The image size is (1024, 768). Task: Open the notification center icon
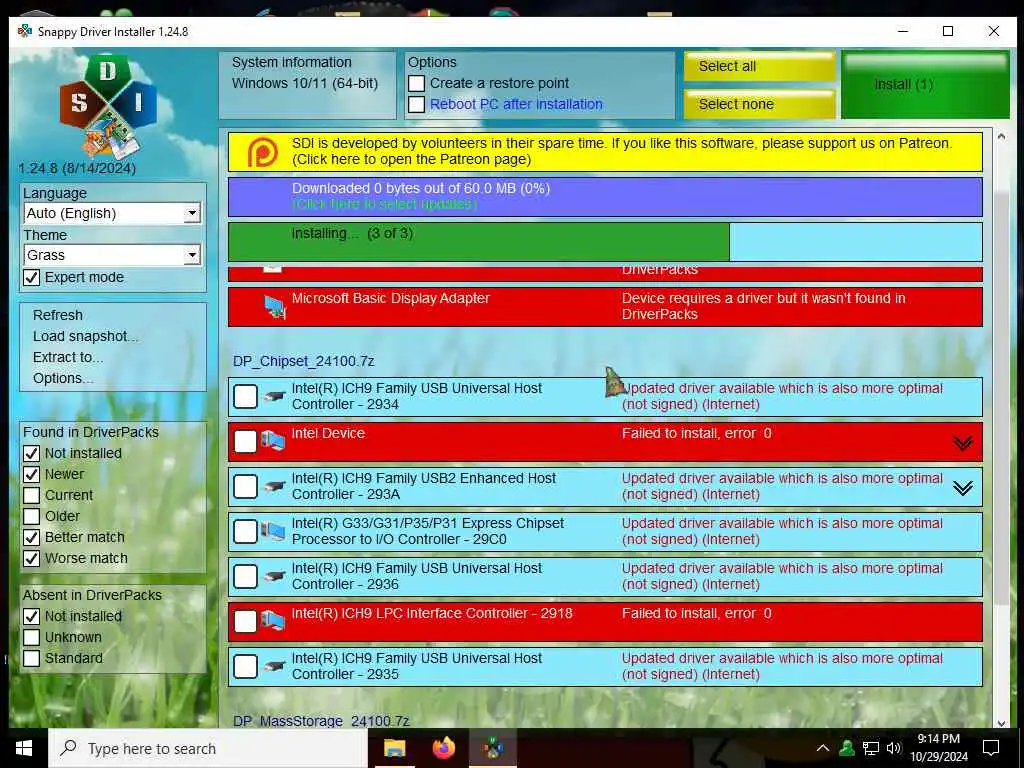pos(991,748)
